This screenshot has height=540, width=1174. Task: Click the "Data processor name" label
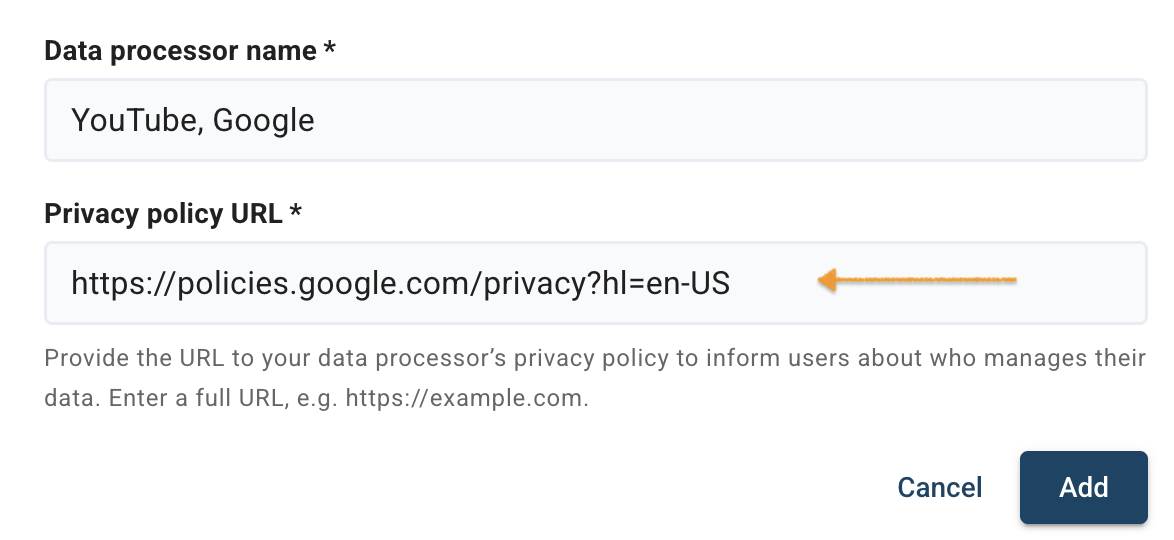(180, 51)
